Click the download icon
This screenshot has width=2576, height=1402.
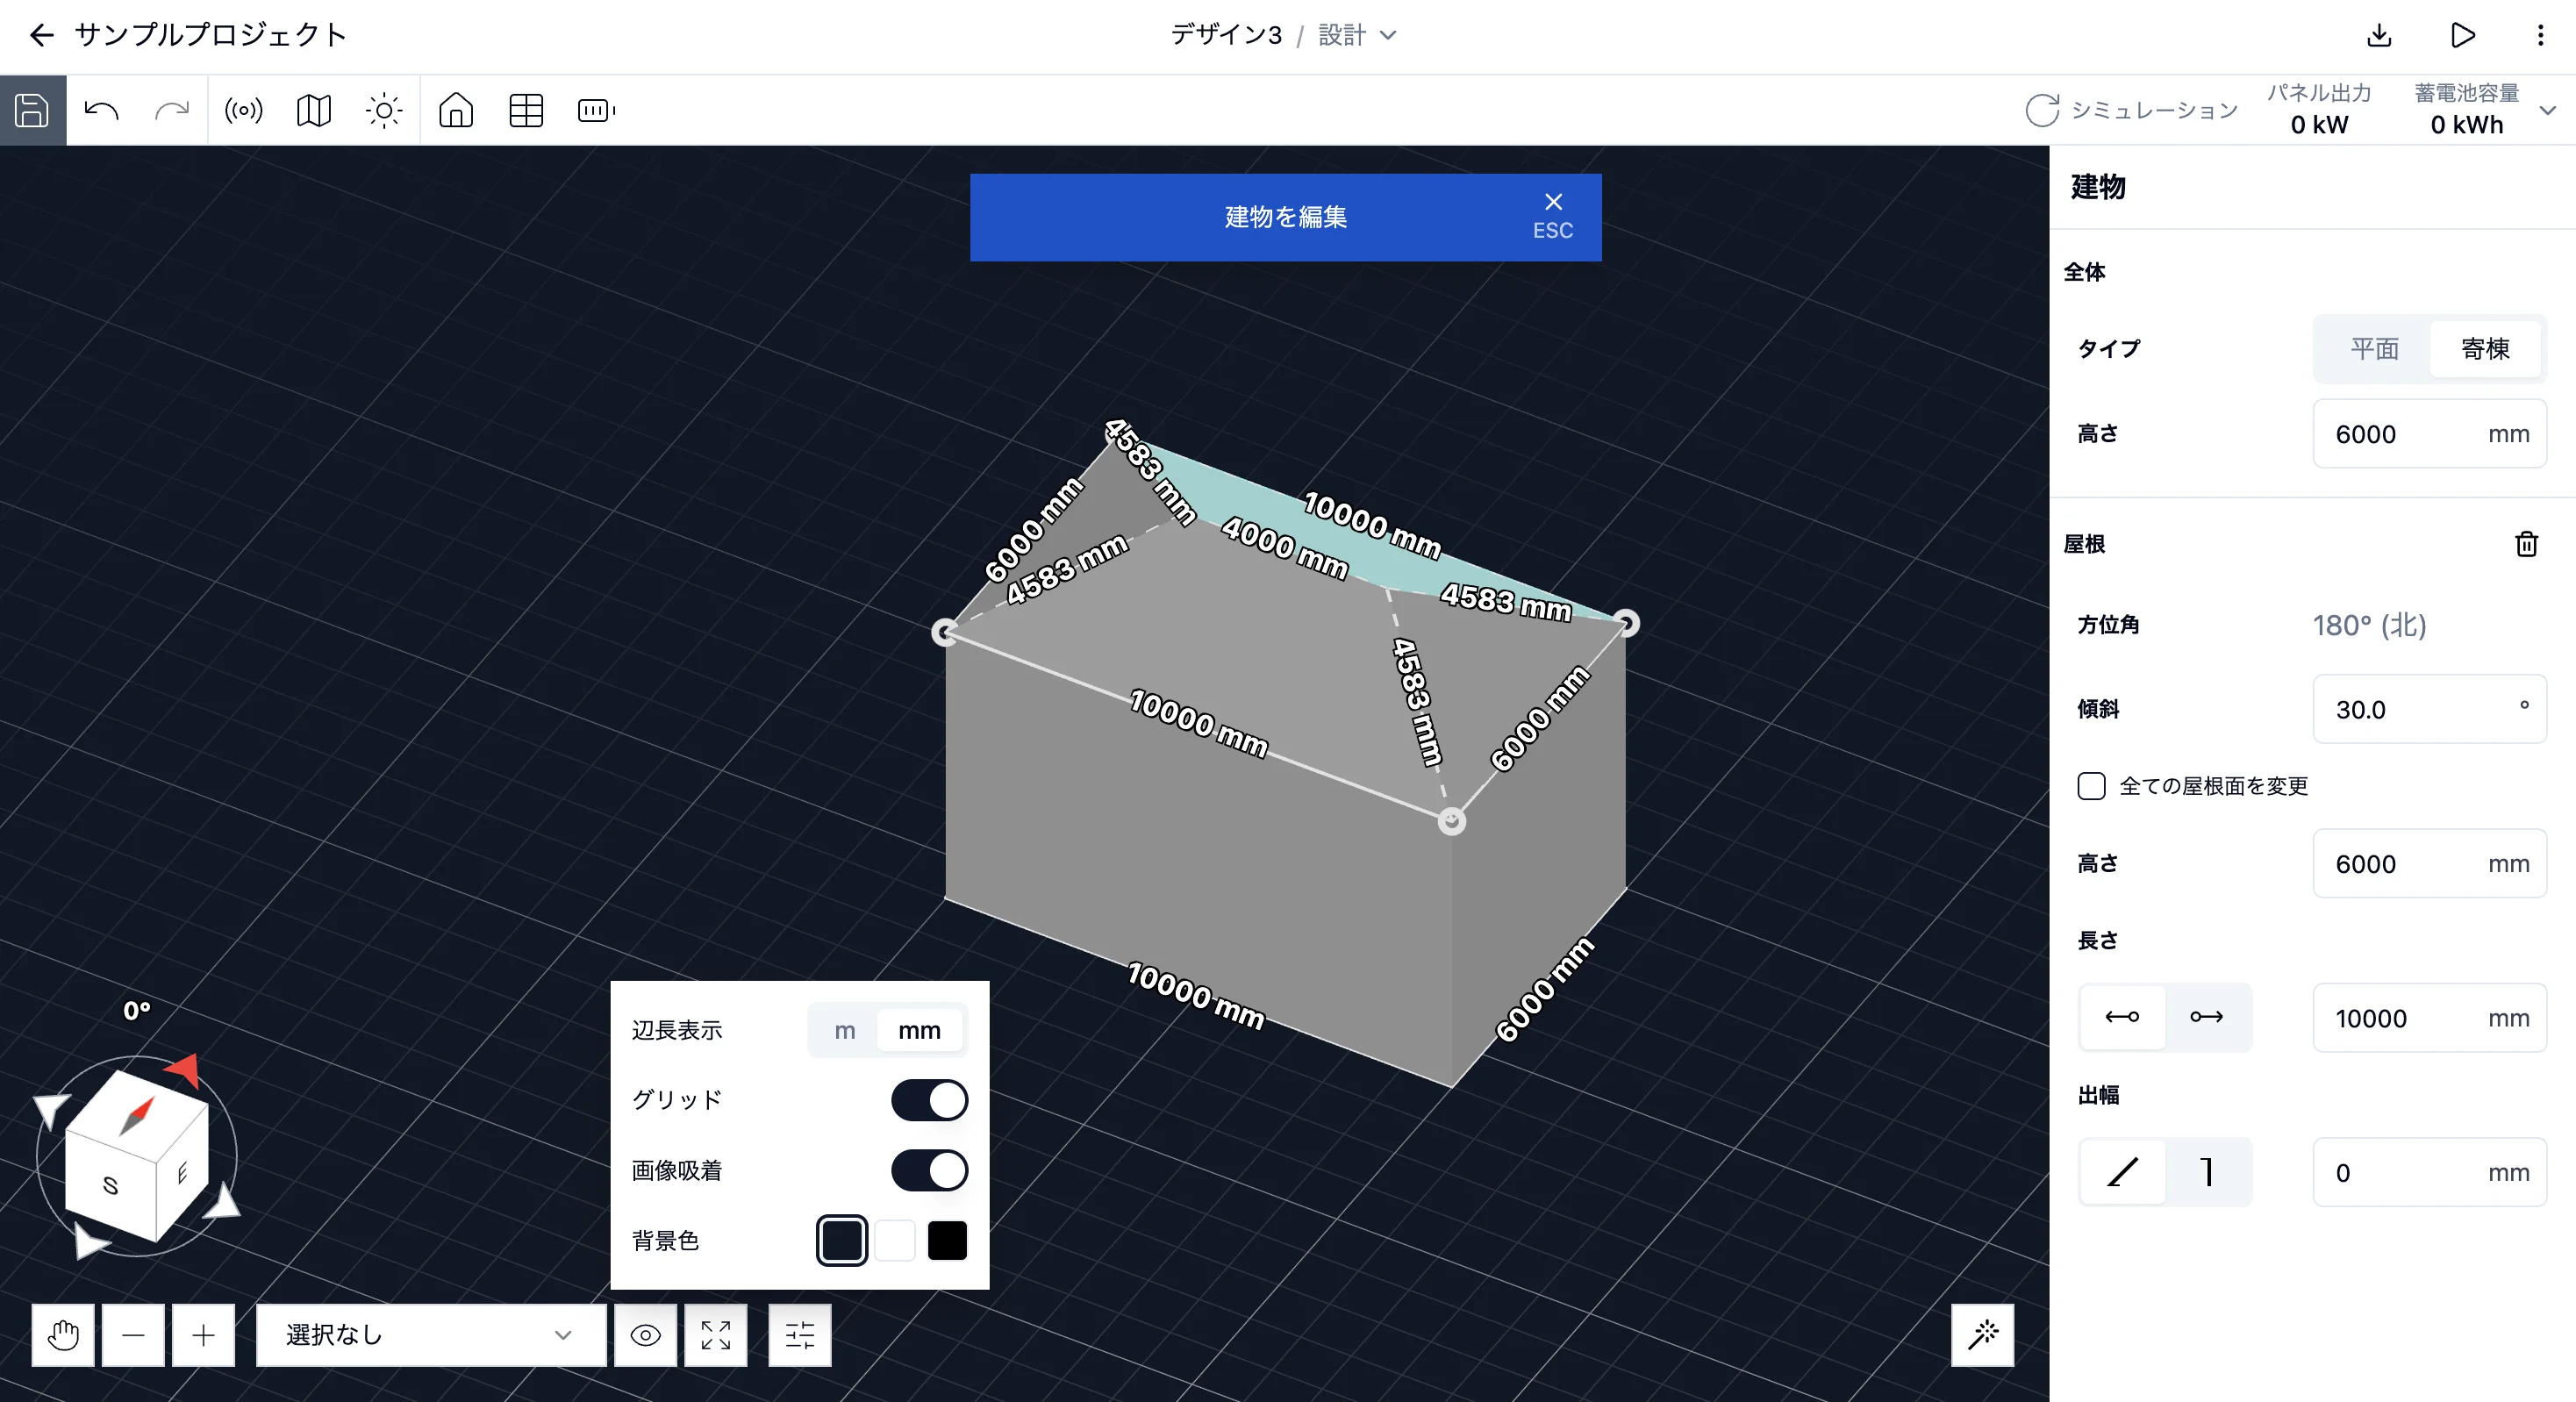click(2379, 36)
